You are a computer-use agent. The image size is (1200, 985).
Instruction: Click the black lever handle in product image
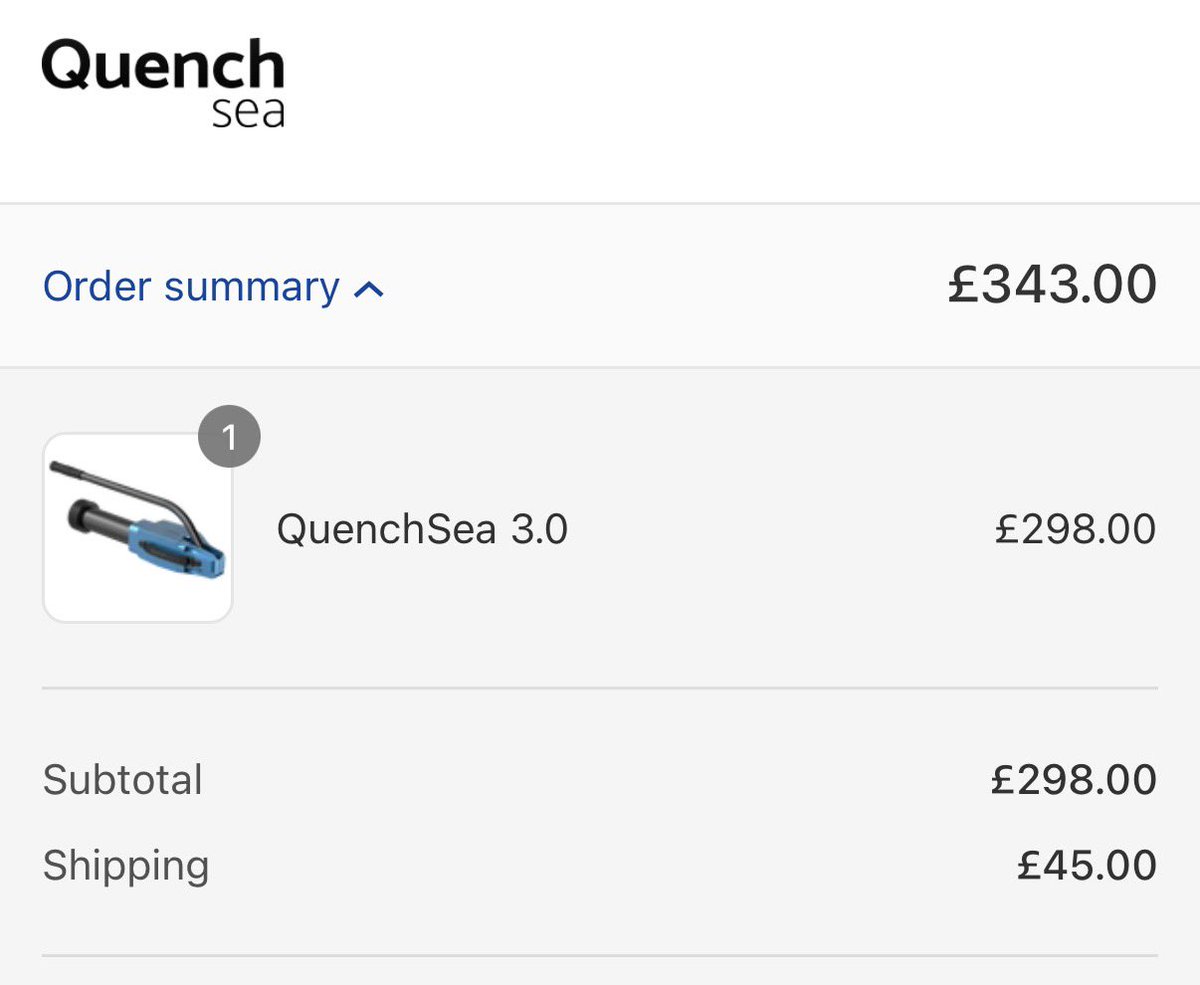tap(120, 482)
